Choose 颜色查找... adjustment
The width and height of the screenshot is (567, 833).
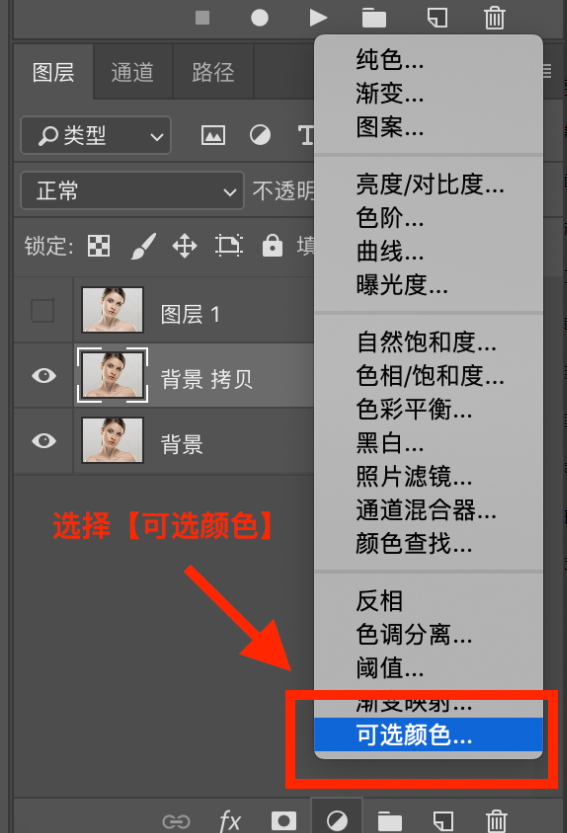[x=428, y=543]
